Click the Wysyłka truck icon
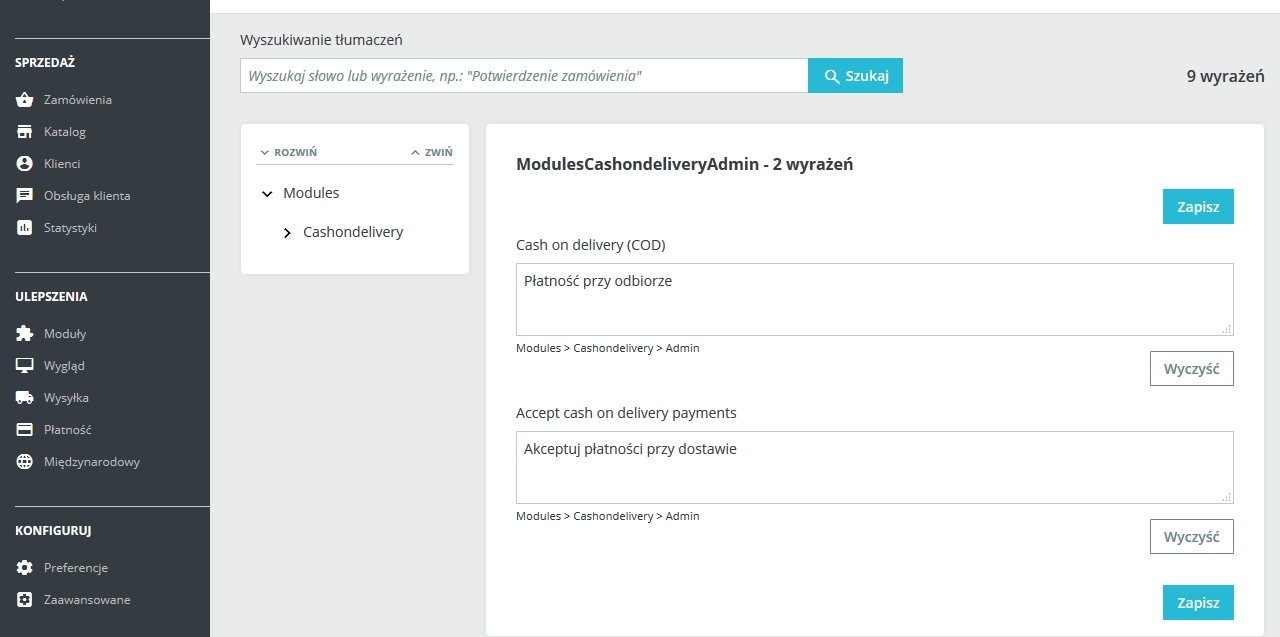 coord(25,398)
